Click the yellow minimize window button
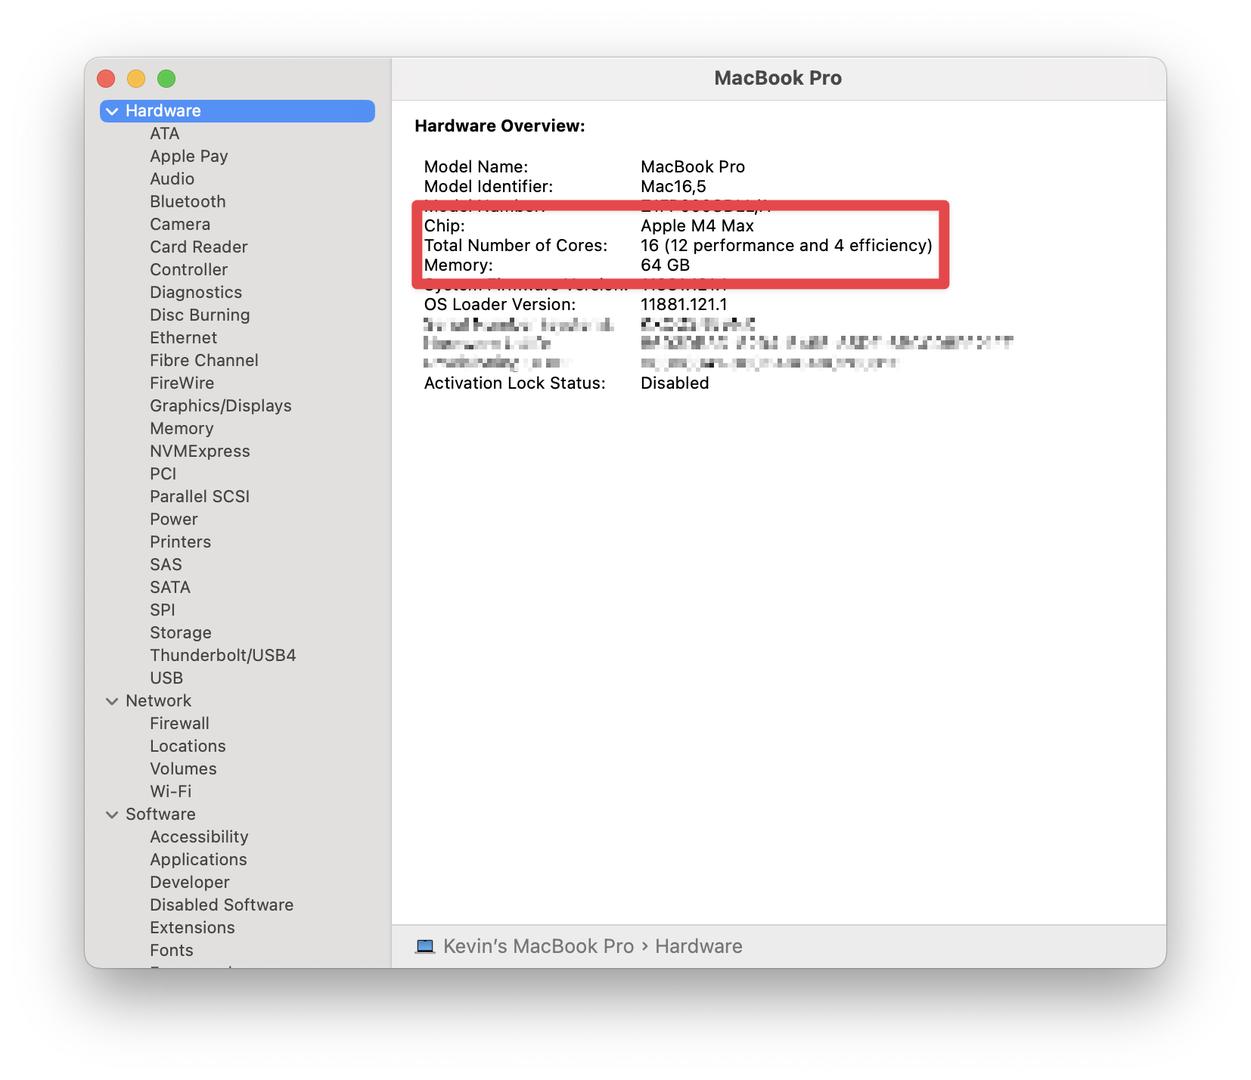Image resolution: width=1251 pixels, height=1080 pixels. click(x=137, y=79)
